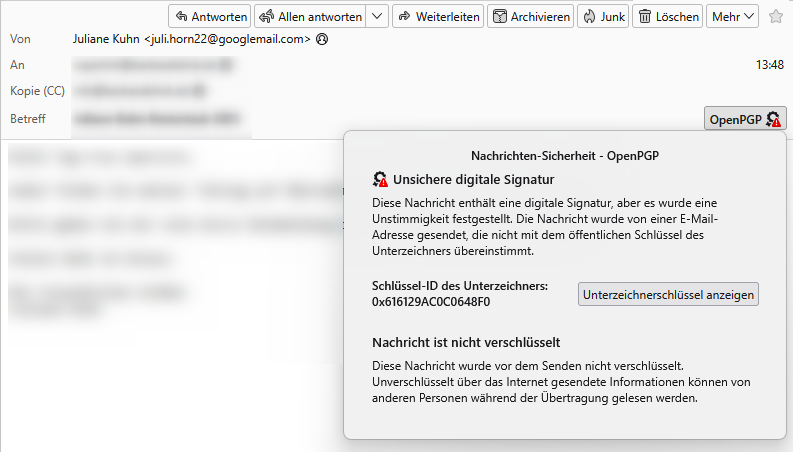Viewport: 793px width, 452px height.
Task: Archive the message using Archivieren
Action: click(531, 16)
